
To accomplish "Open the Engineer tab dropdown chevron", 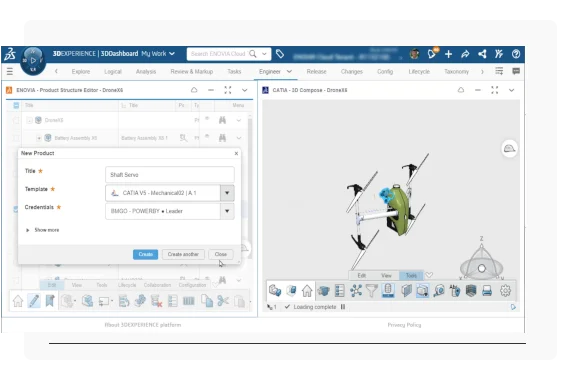I will tap(289, 71).
